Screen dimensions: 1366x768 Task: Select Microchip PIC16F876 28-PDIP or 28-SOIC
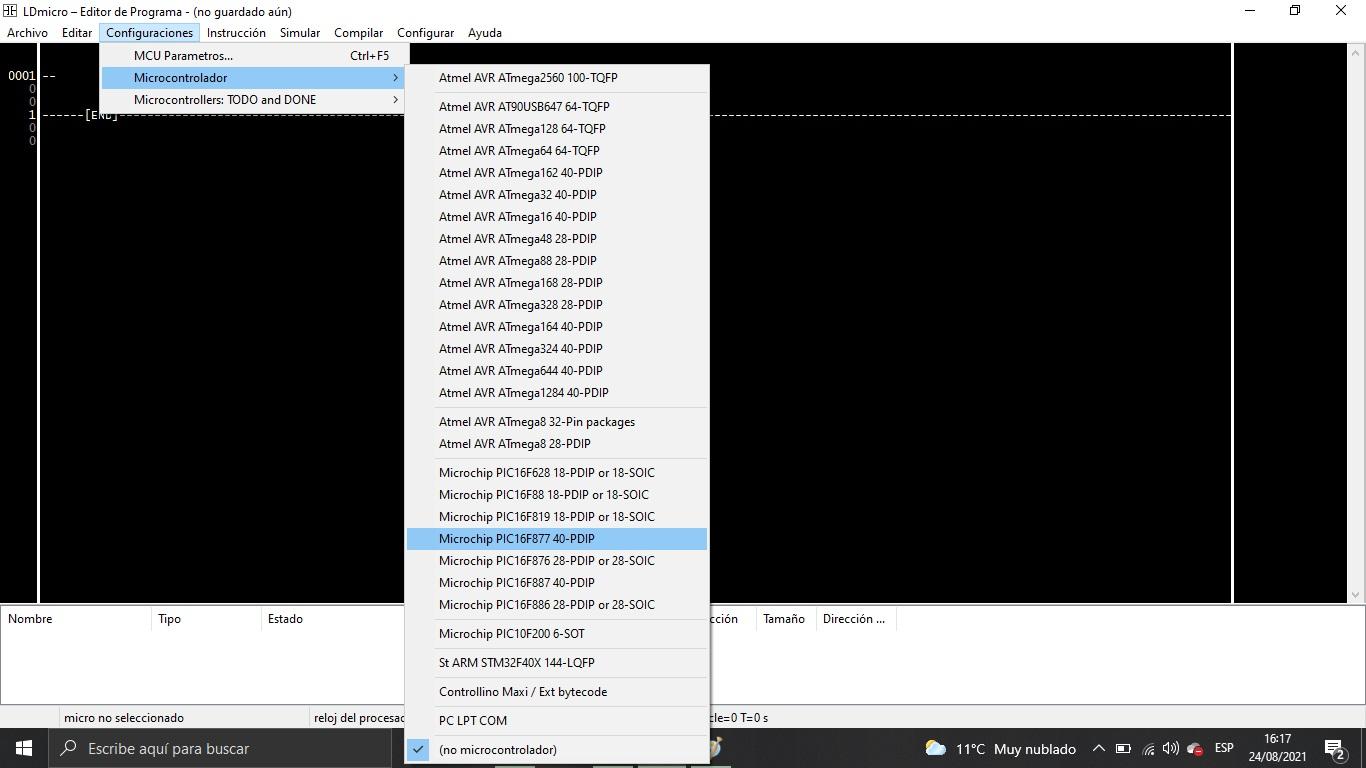[557, 561]
